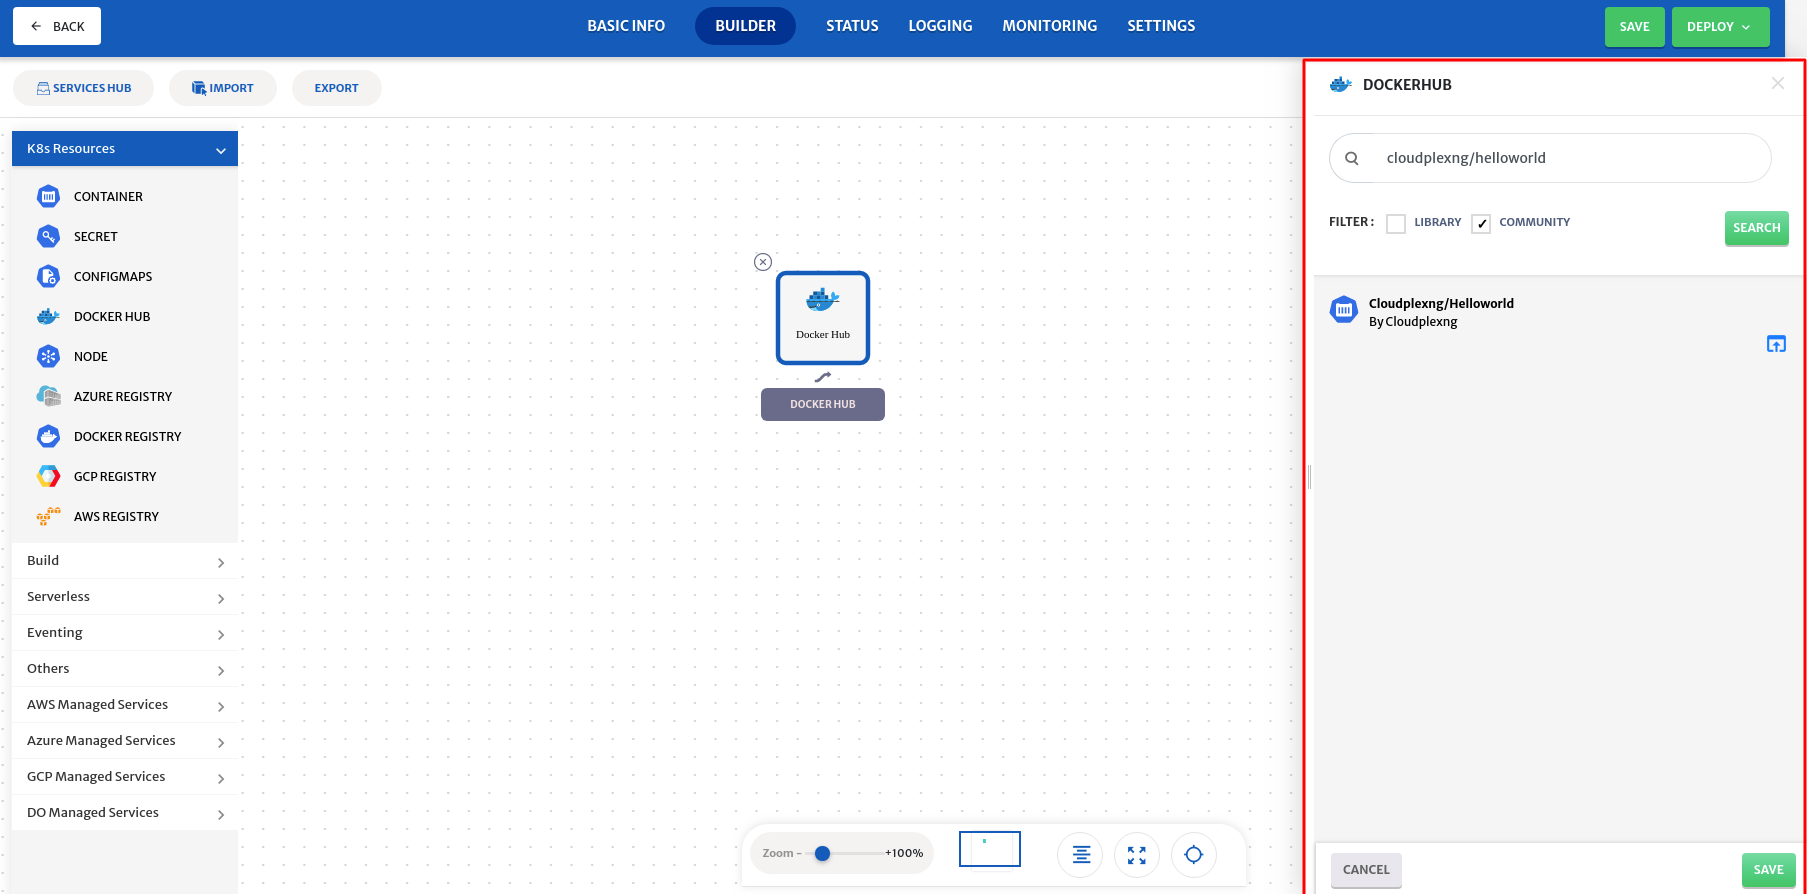Click the DOCKER HUB label under the node
Screen dimensions: 1807x894
click(823, 404)
